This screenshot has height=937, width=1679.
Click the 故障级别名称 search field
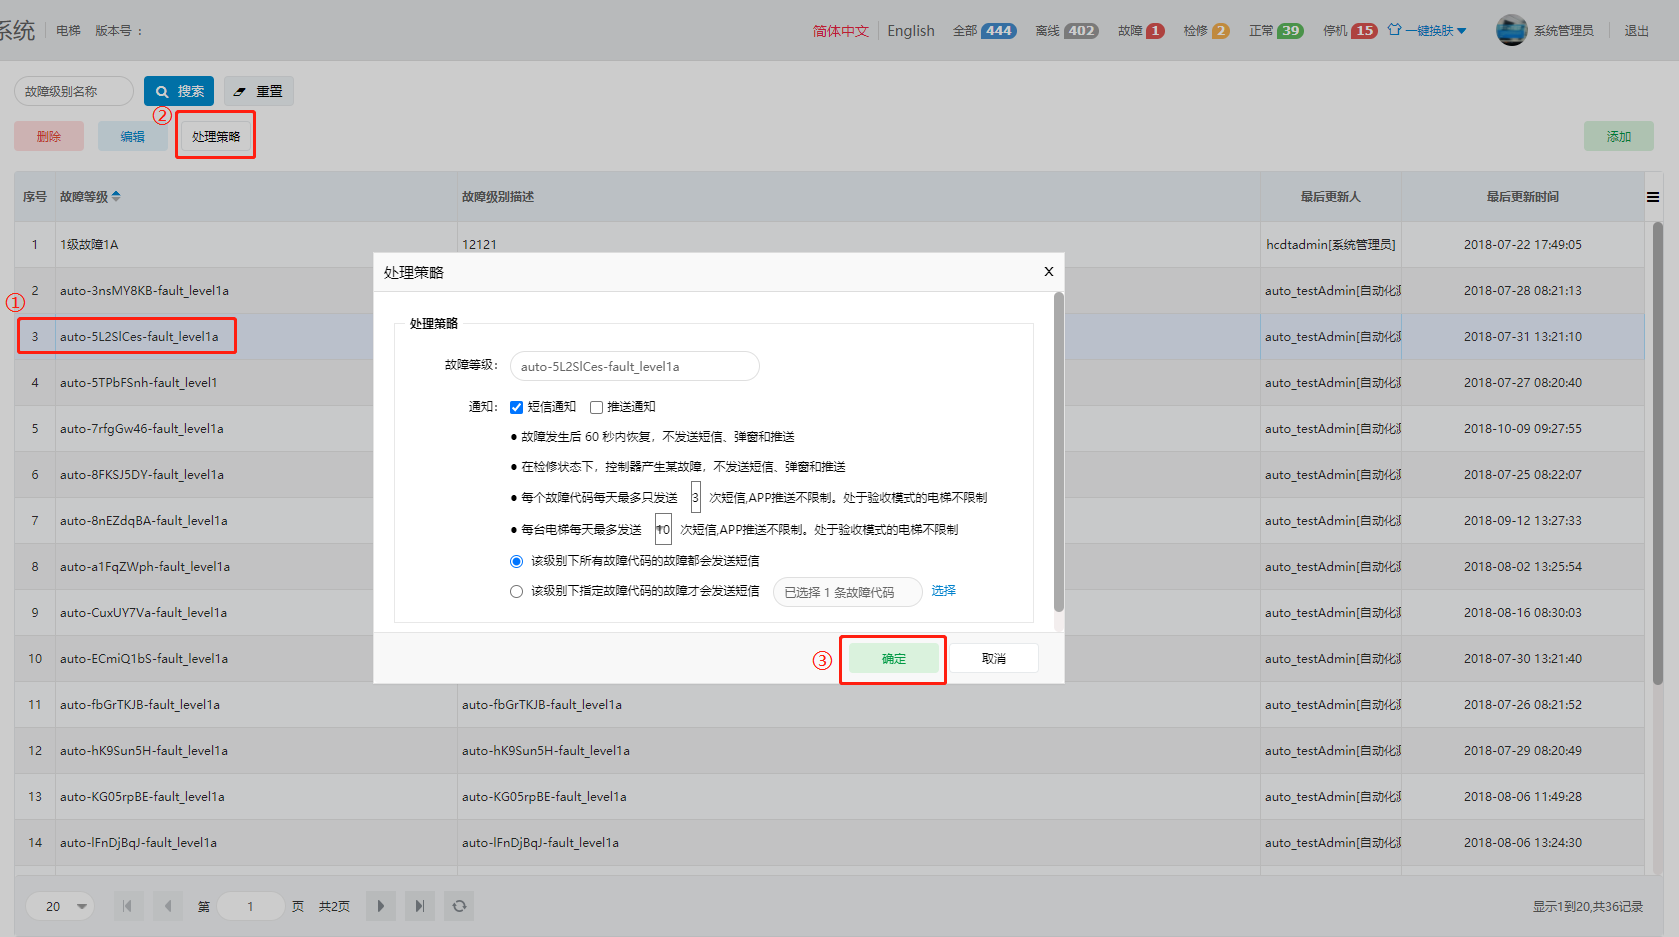(x=74, y=91)
